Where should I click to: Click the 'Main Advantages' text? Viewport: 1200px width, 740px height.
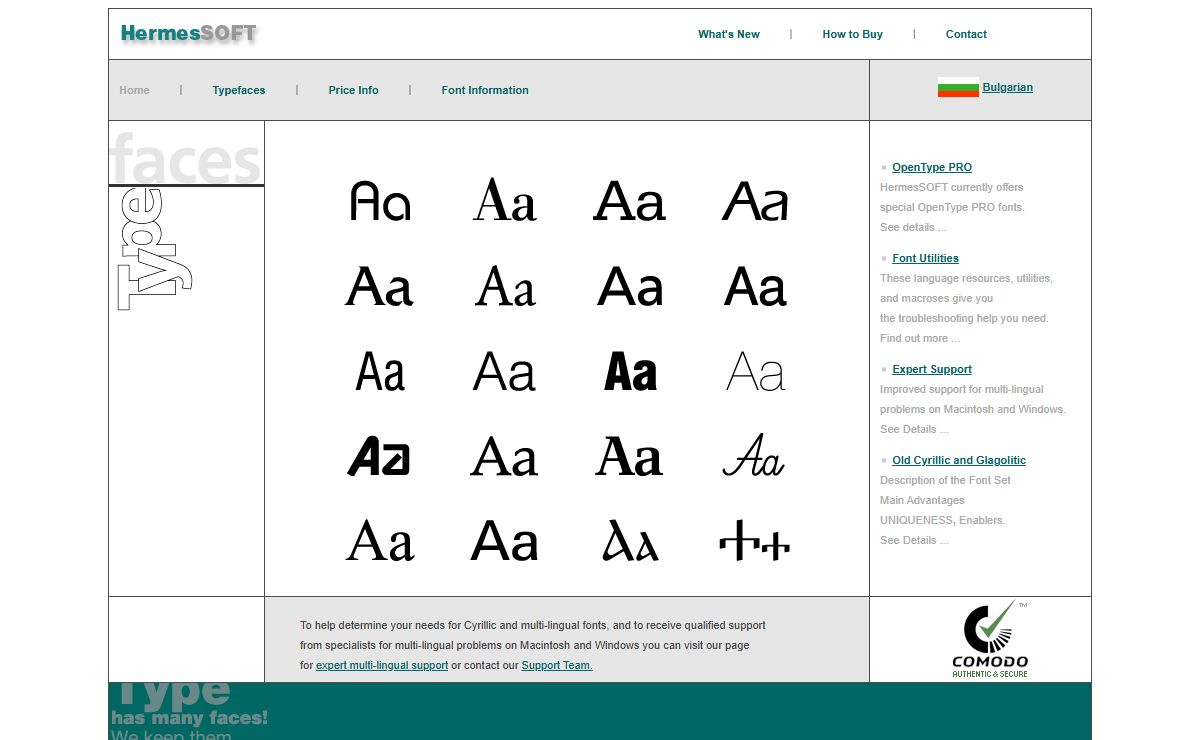[x=922, y=500]
